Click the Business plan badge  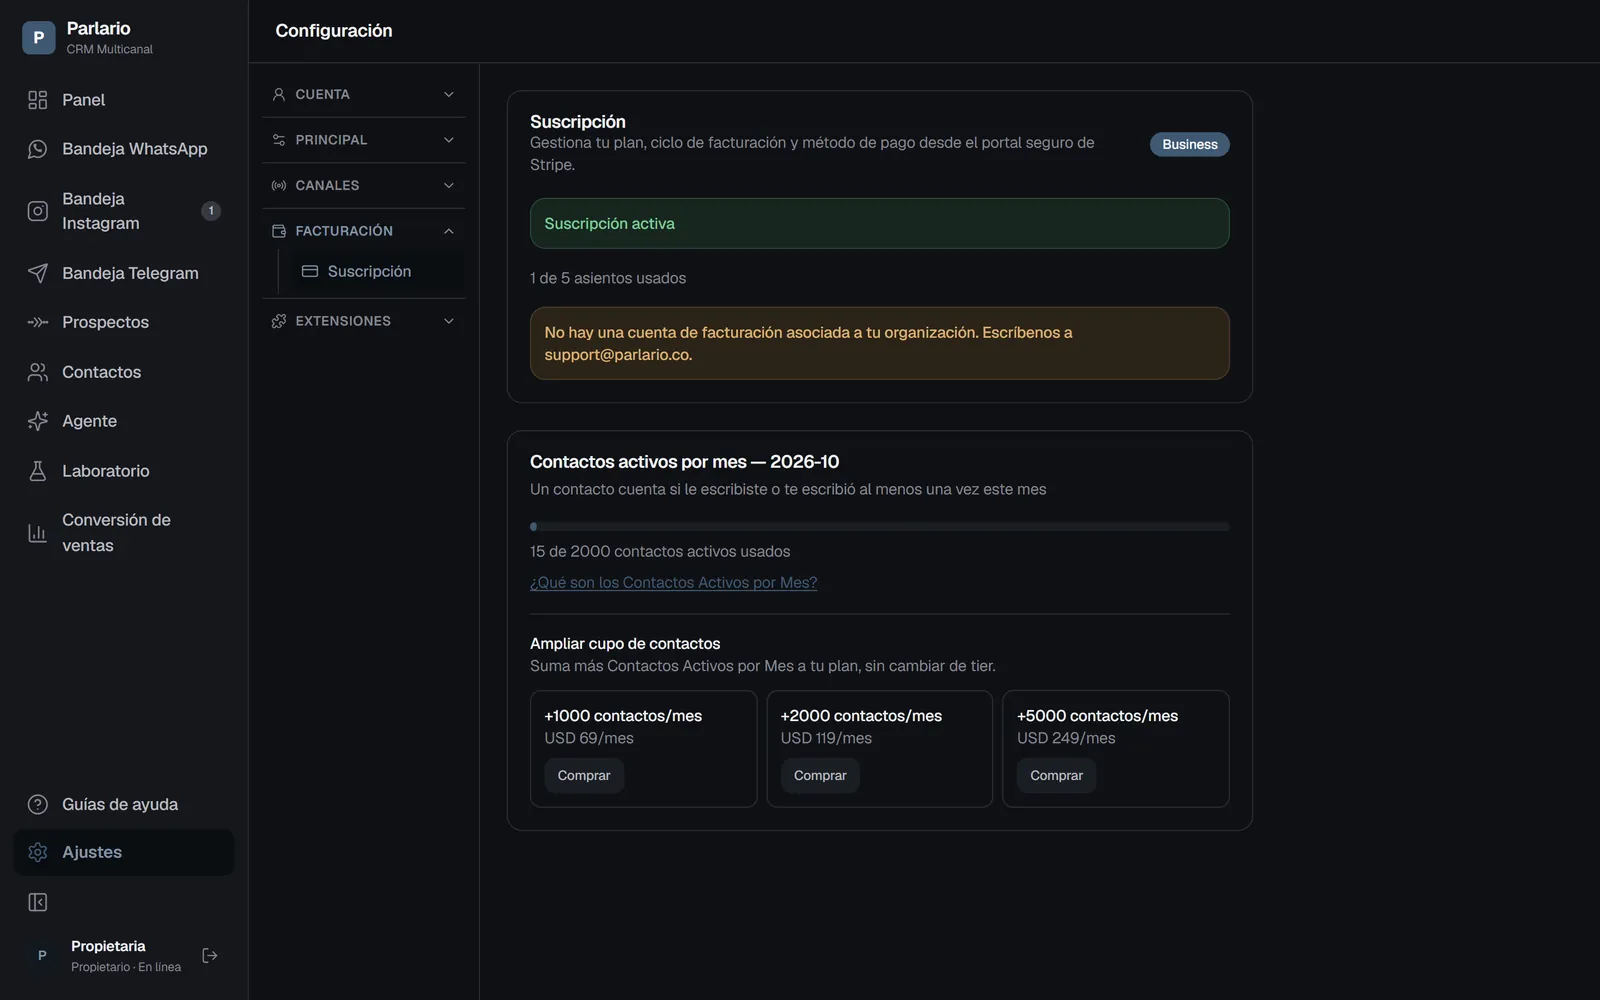click(1189, 144)
